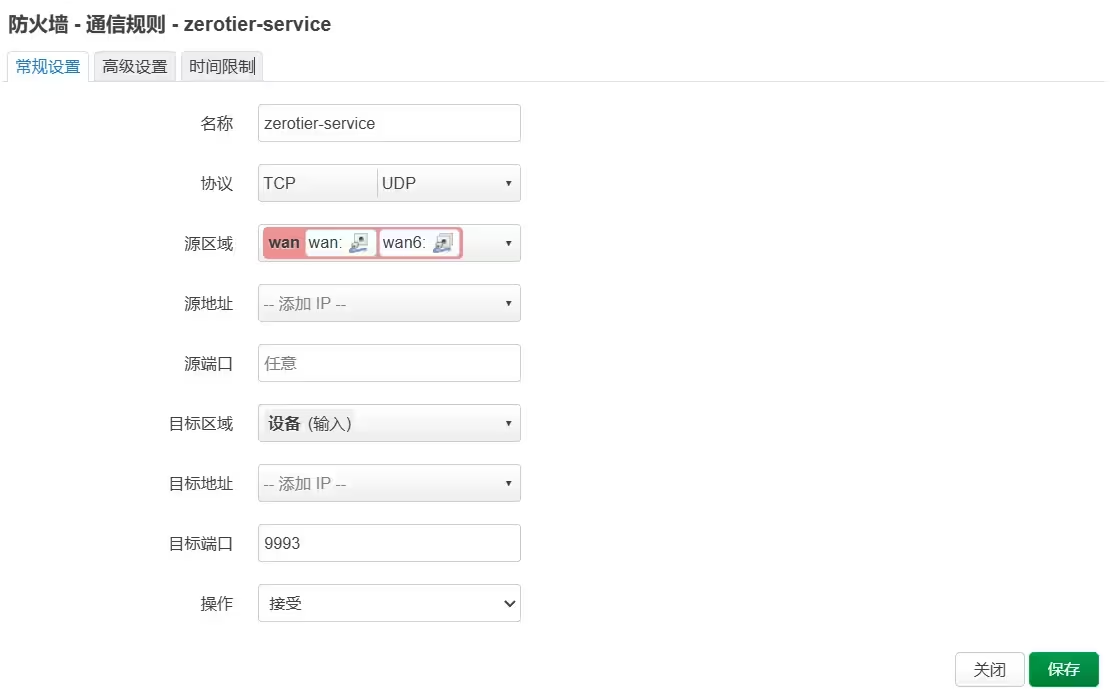Open source address IP dropdown
The image size is (1115, 700).
[x=508, y=303]
